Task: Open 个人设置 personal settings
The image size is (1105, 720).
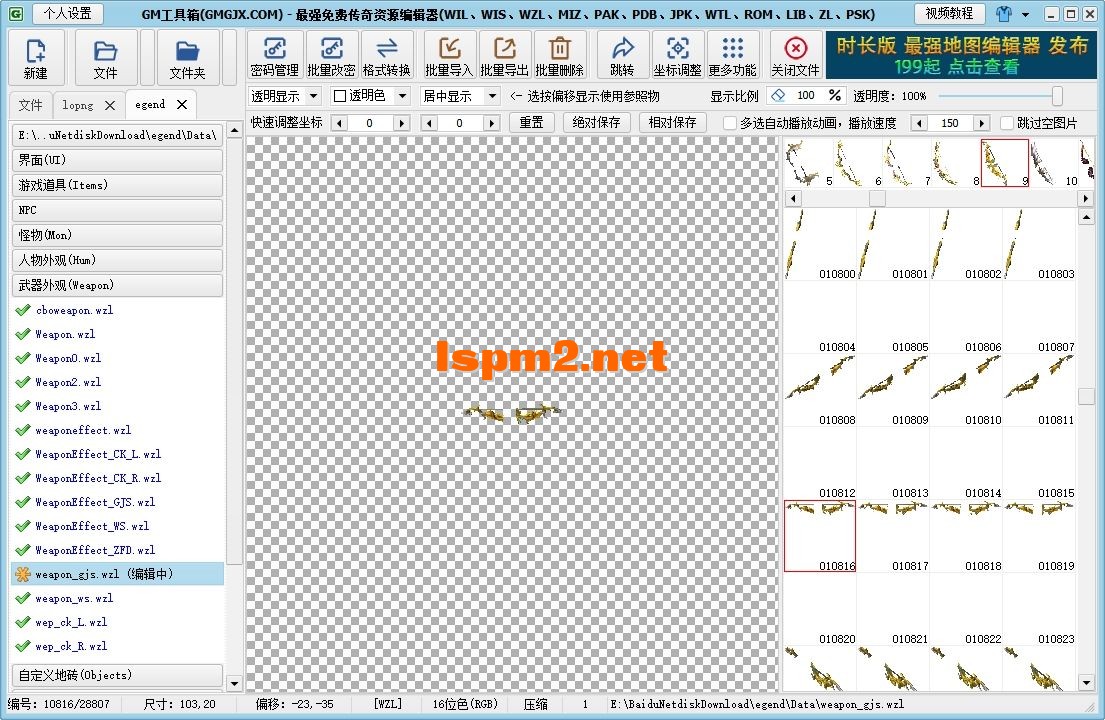Action: coord(67,13)
